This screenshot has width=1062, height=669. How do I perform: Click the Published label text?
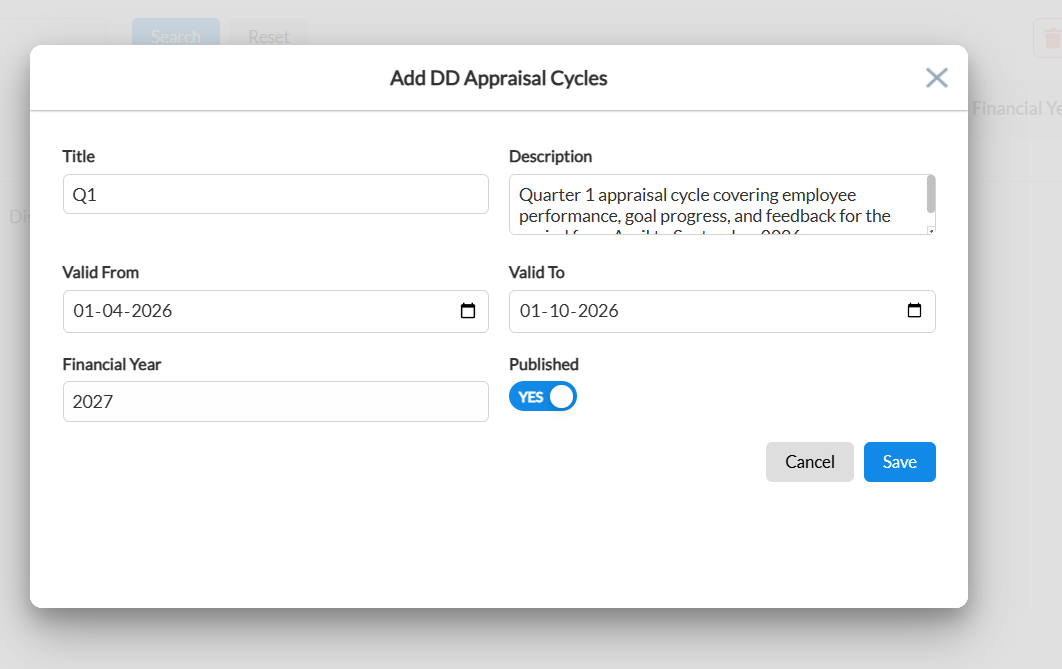tap(544, 364)
